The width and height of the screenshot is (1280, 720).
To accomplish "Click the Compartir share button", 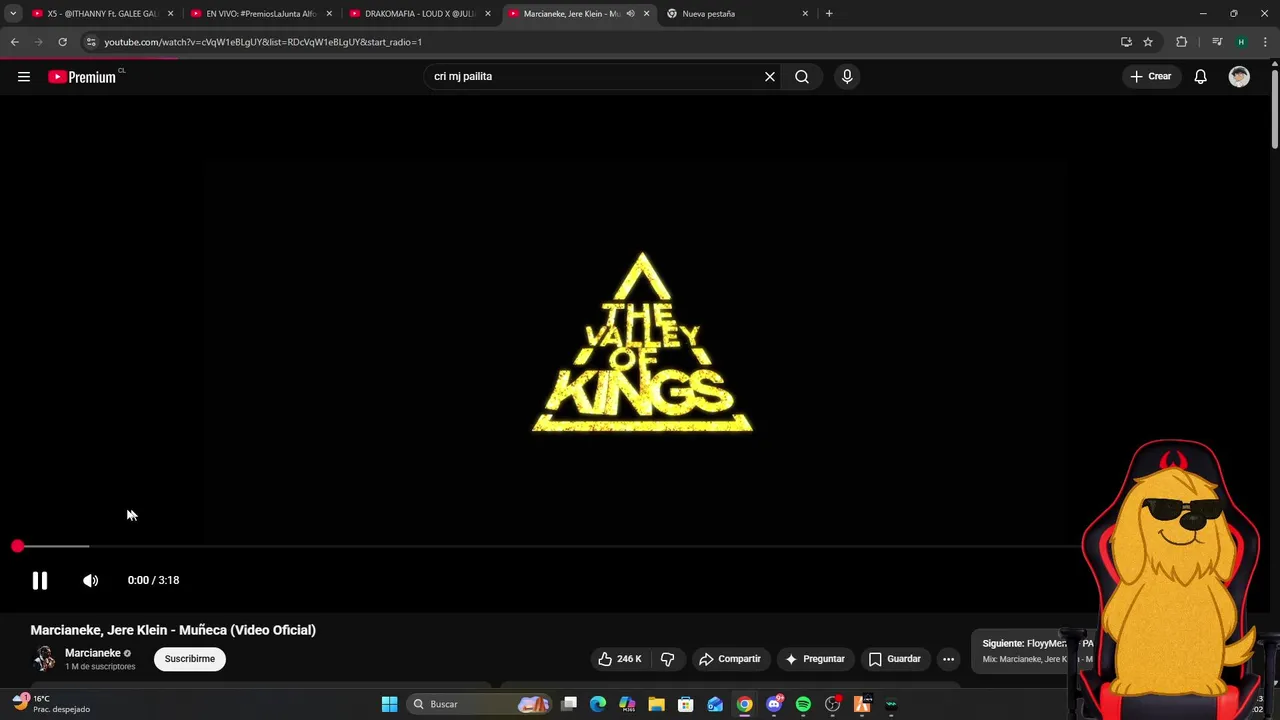I will click(730, 659).
